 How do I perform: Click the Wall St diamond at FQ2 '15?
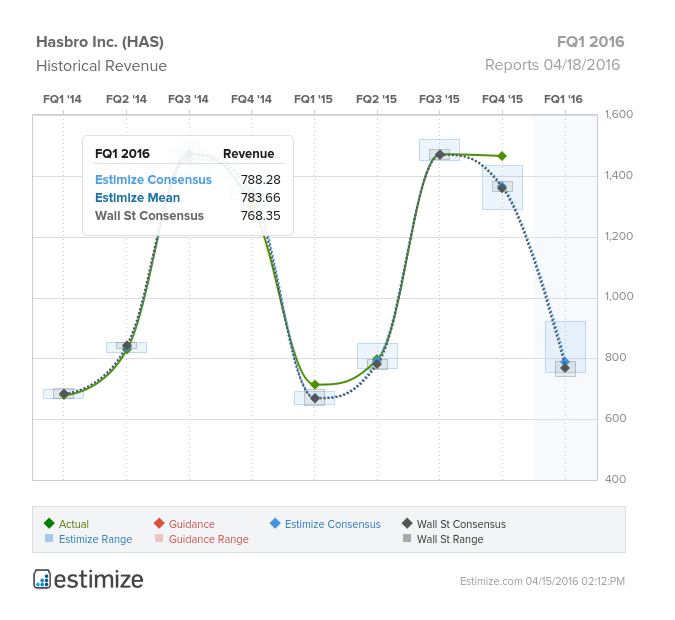pyautogui.click(x=377, y=364)
